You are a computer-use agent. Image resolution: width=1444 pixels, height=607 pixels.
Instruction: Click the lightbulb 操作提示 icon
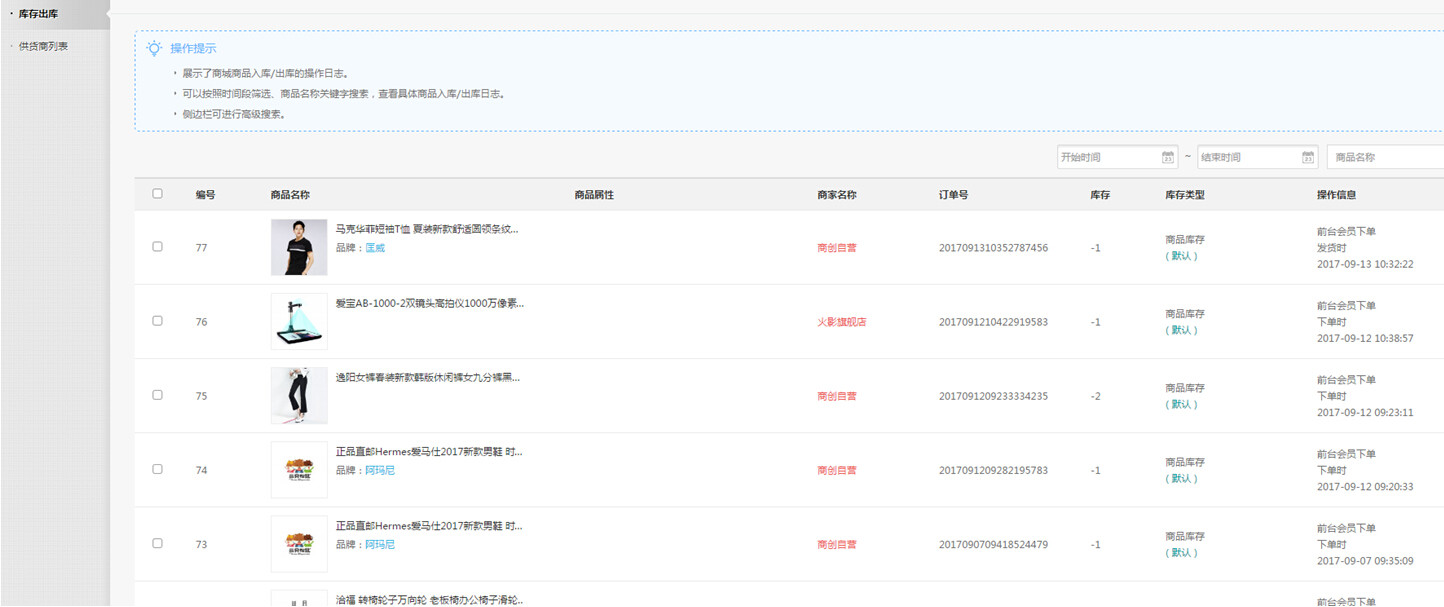(154, 48)
